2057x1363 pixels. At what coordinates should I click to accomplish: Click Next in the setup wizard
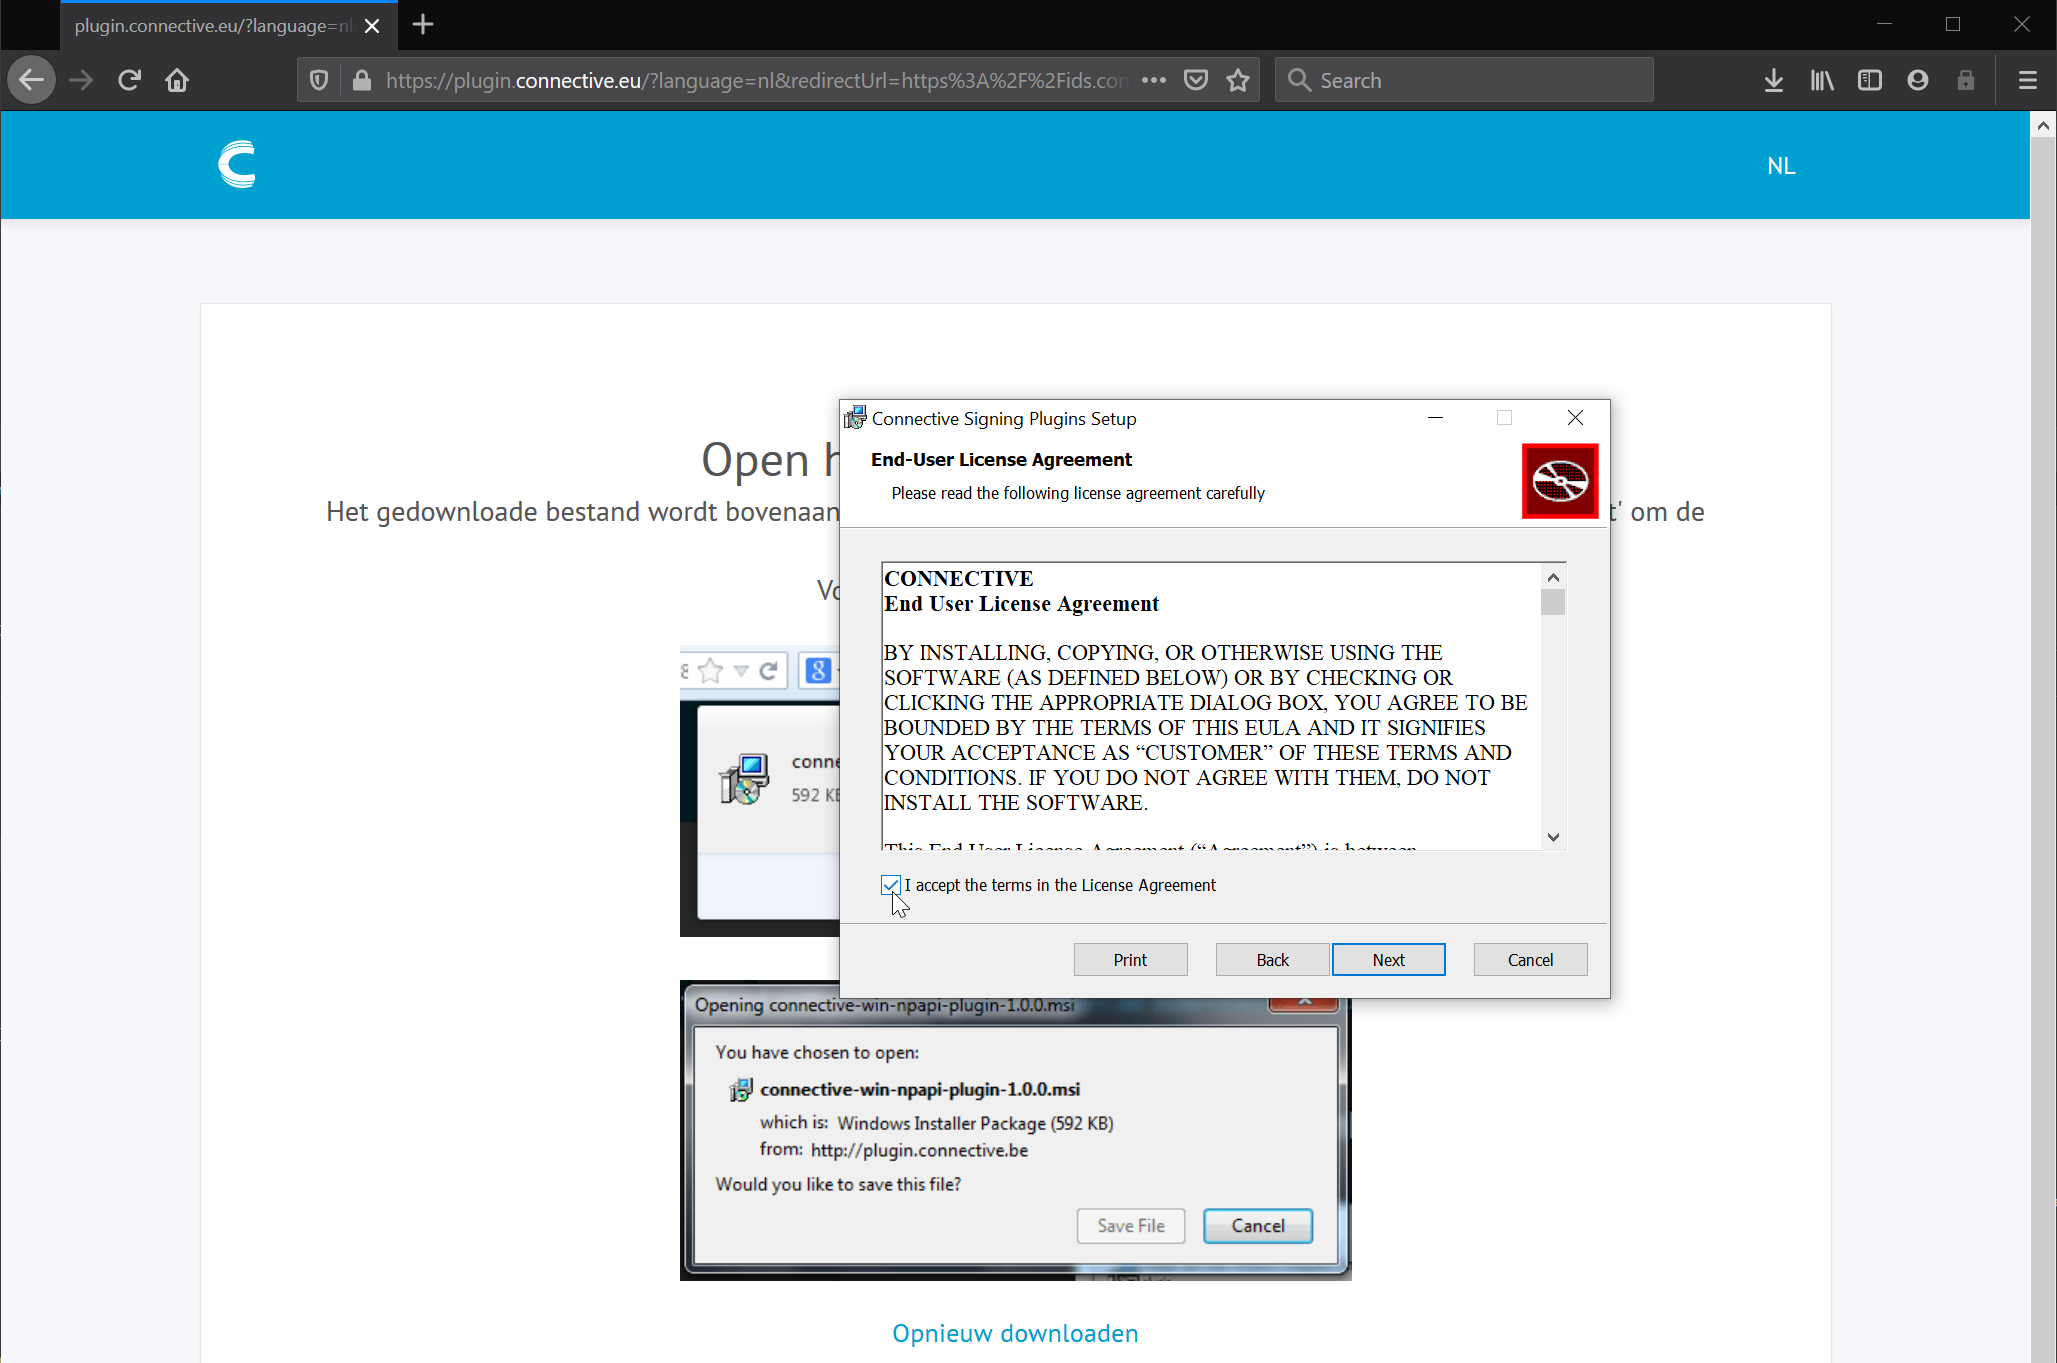coord(1388,959)
